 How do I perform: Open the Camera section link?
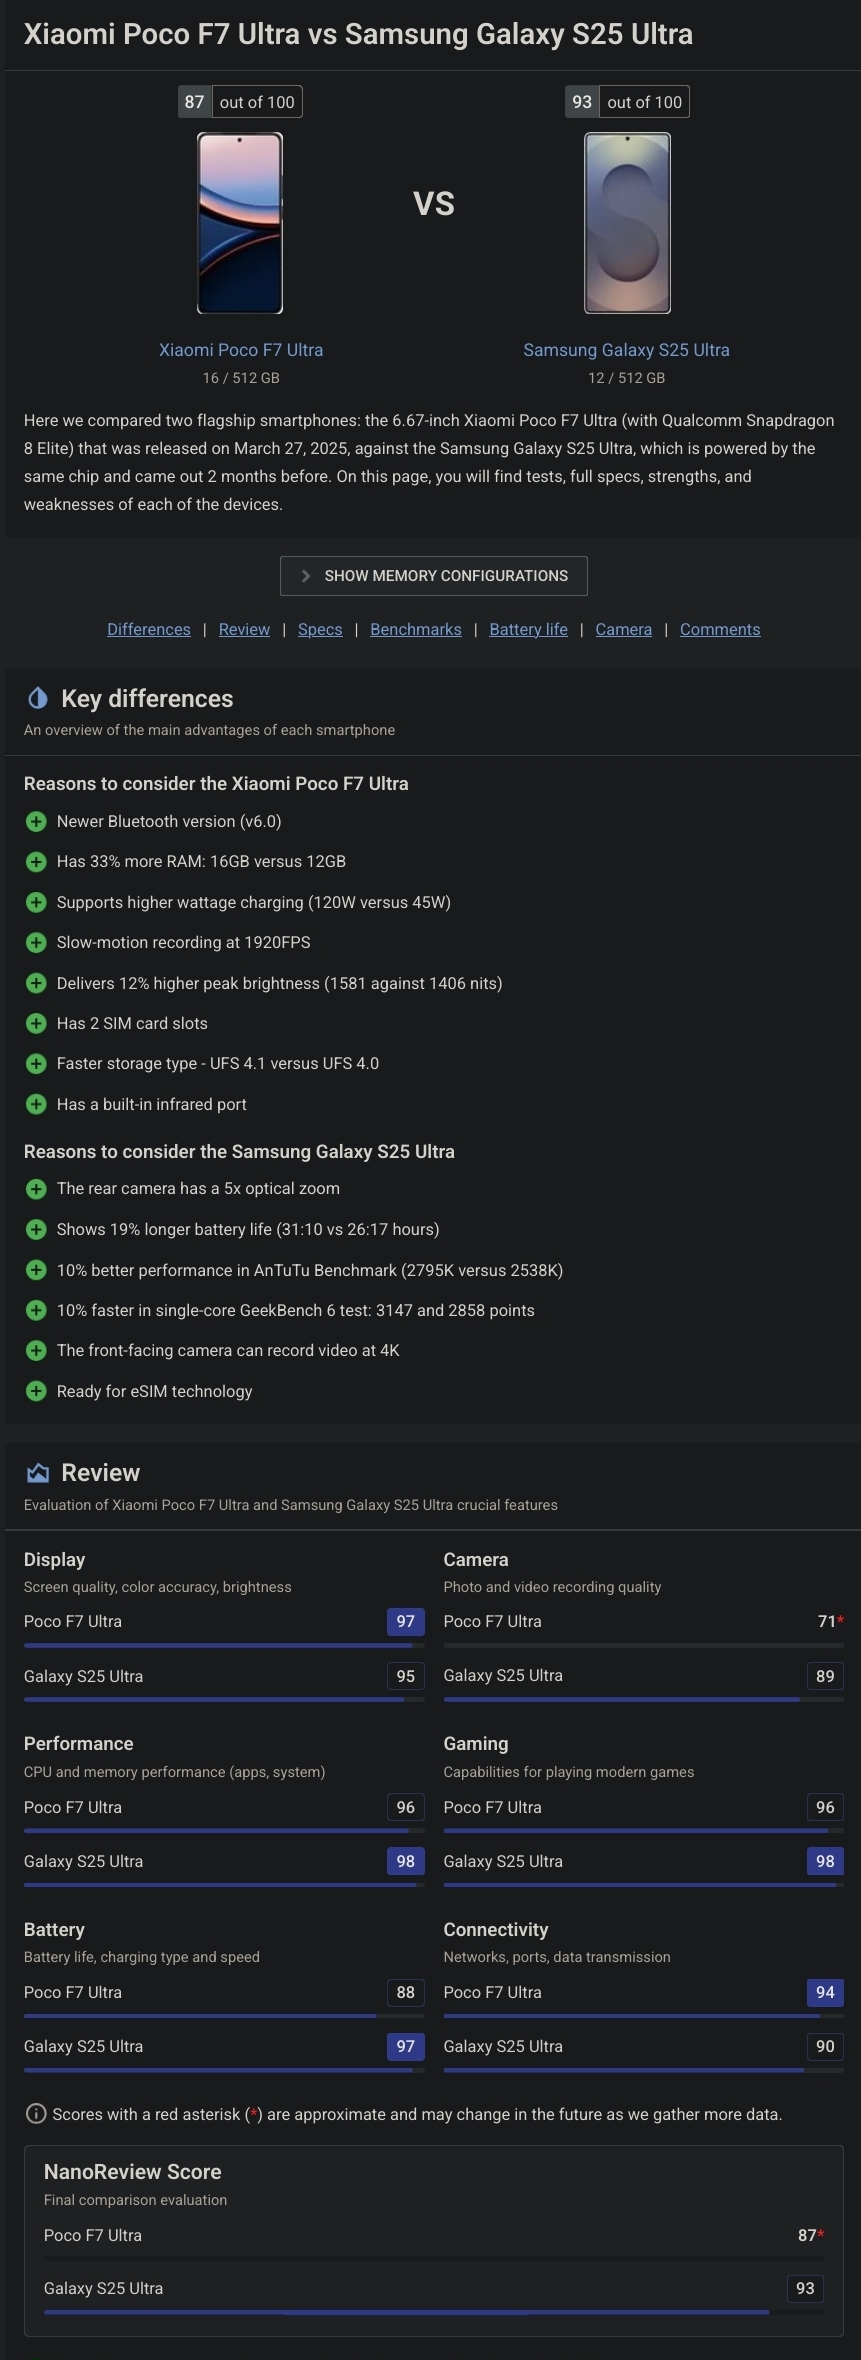coord(623,629)
